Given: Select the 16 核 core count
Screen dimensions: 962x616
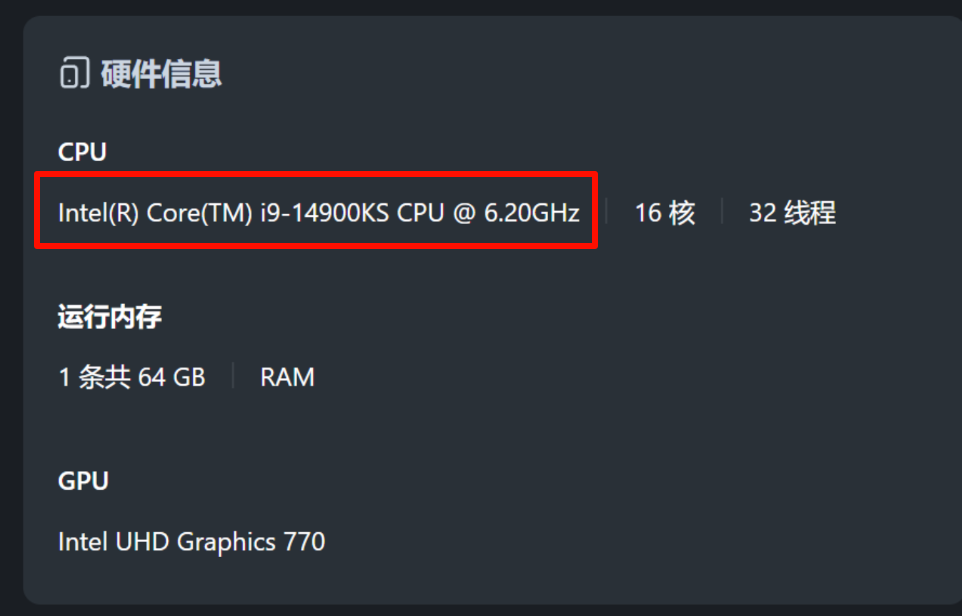Looking at the screenshot, I should [x=664, y=212].
